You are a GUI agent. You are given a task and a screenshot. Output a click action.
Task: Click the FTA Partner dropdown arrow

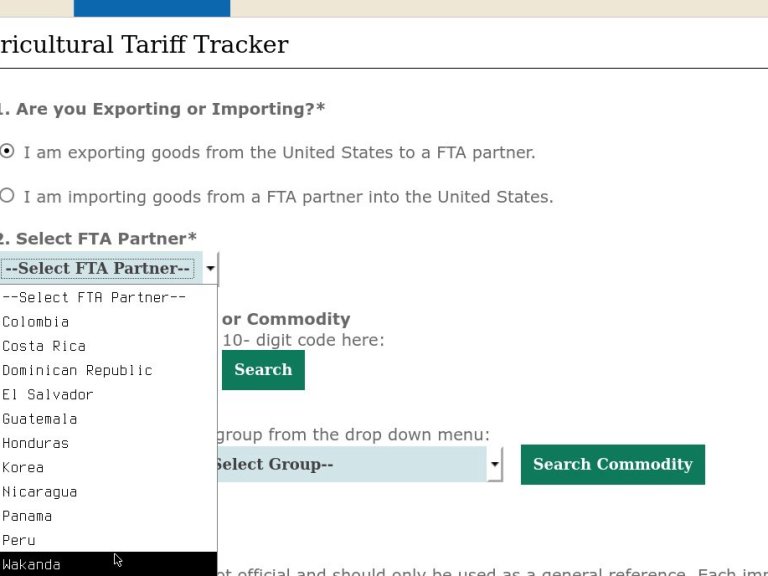210,269
